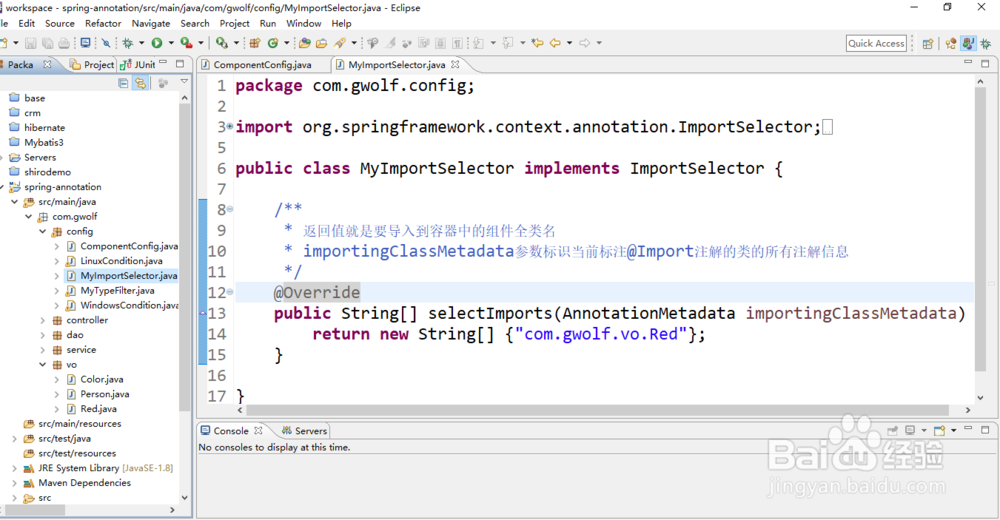The width and height of the screenshot is (1000, 520).
Task: Click the Save toolbar icon
Action: point(31,43)
